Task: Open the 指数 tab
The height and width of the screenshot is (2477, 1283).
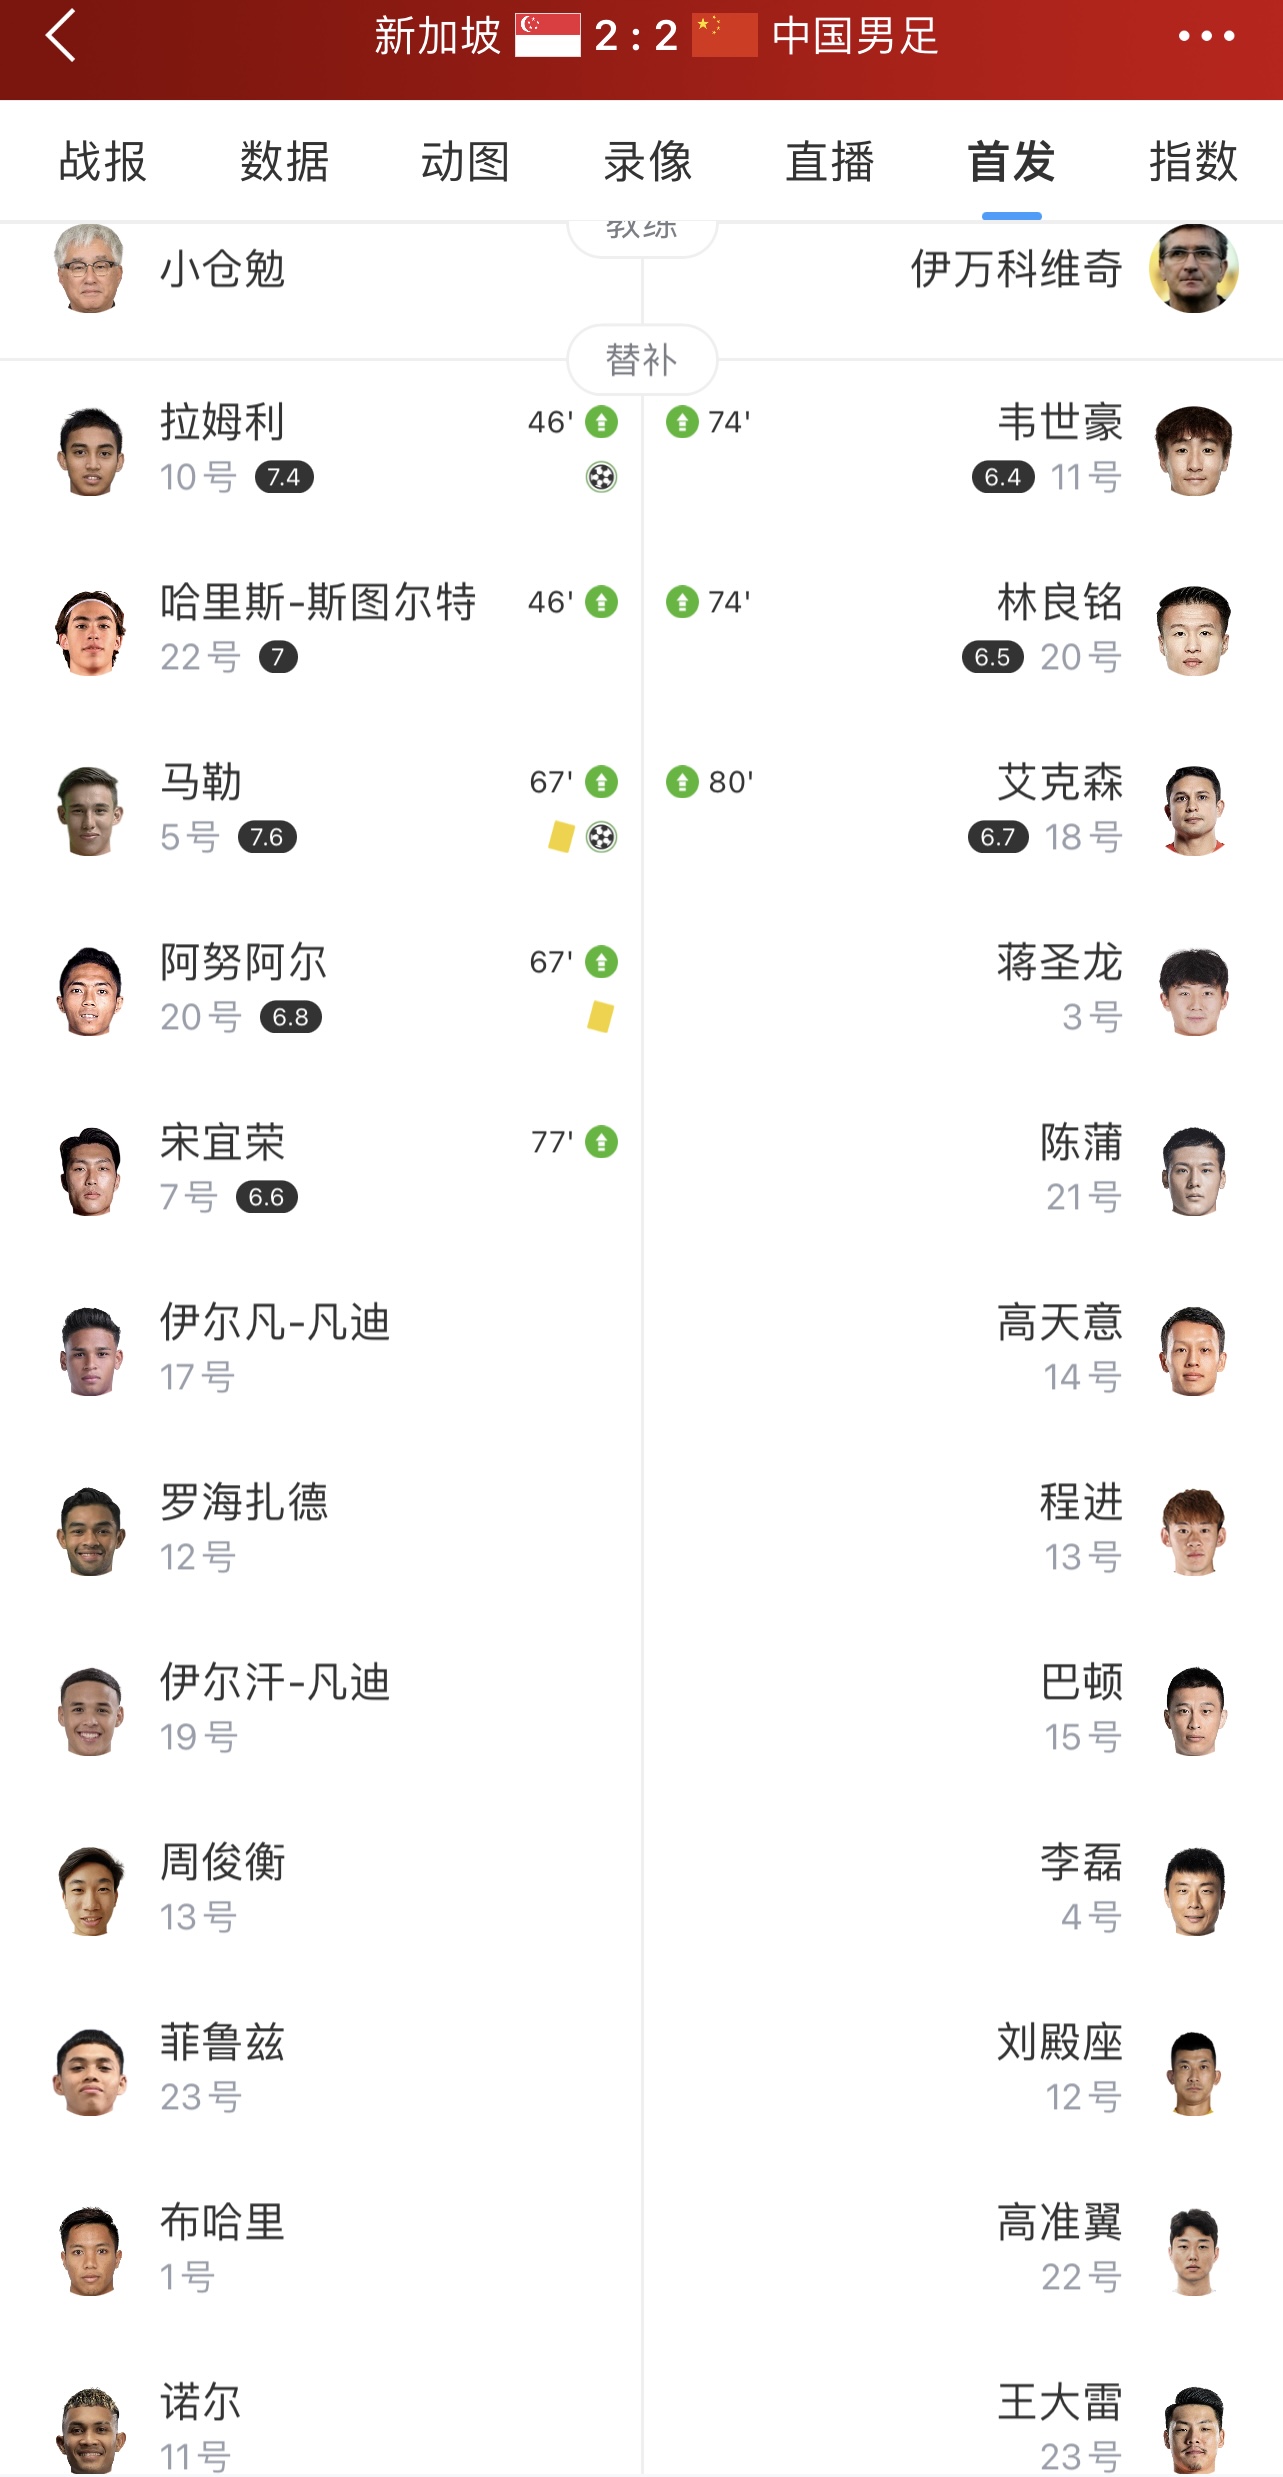Action: click(1193, 162)
